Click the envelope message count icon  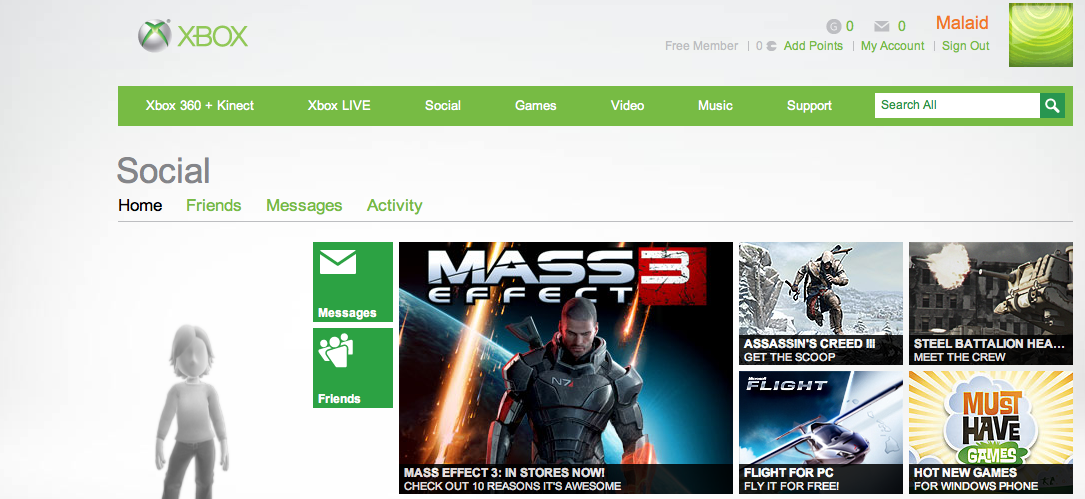click(x=881, y=26)
